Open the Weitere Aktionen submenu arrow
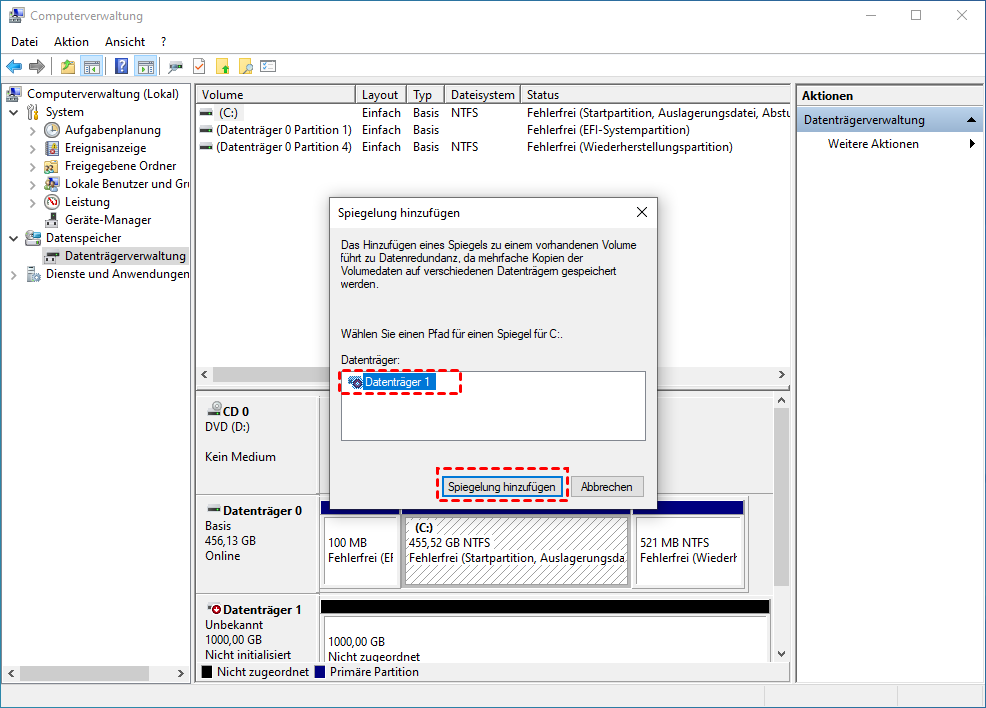This screenshot has height=708, width=986. (x=972, y=144)
